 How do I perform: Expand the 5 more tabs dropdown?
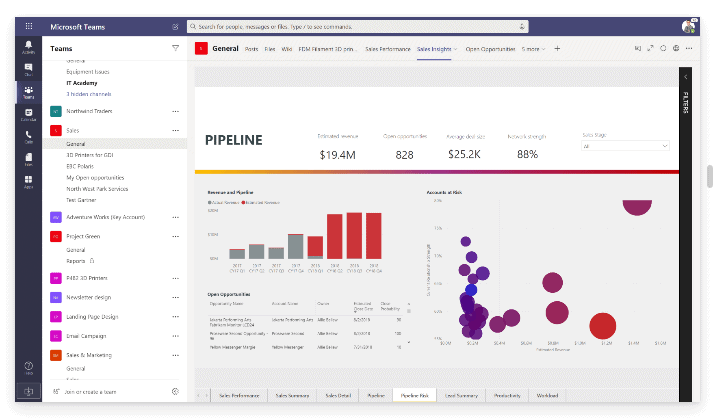coord(533,49)
